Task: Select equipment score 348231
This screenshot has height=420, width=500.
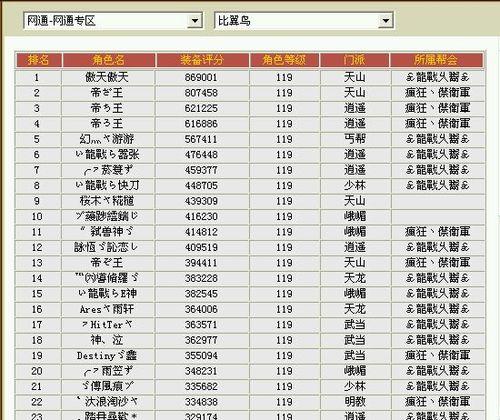Action: (201, 371)
